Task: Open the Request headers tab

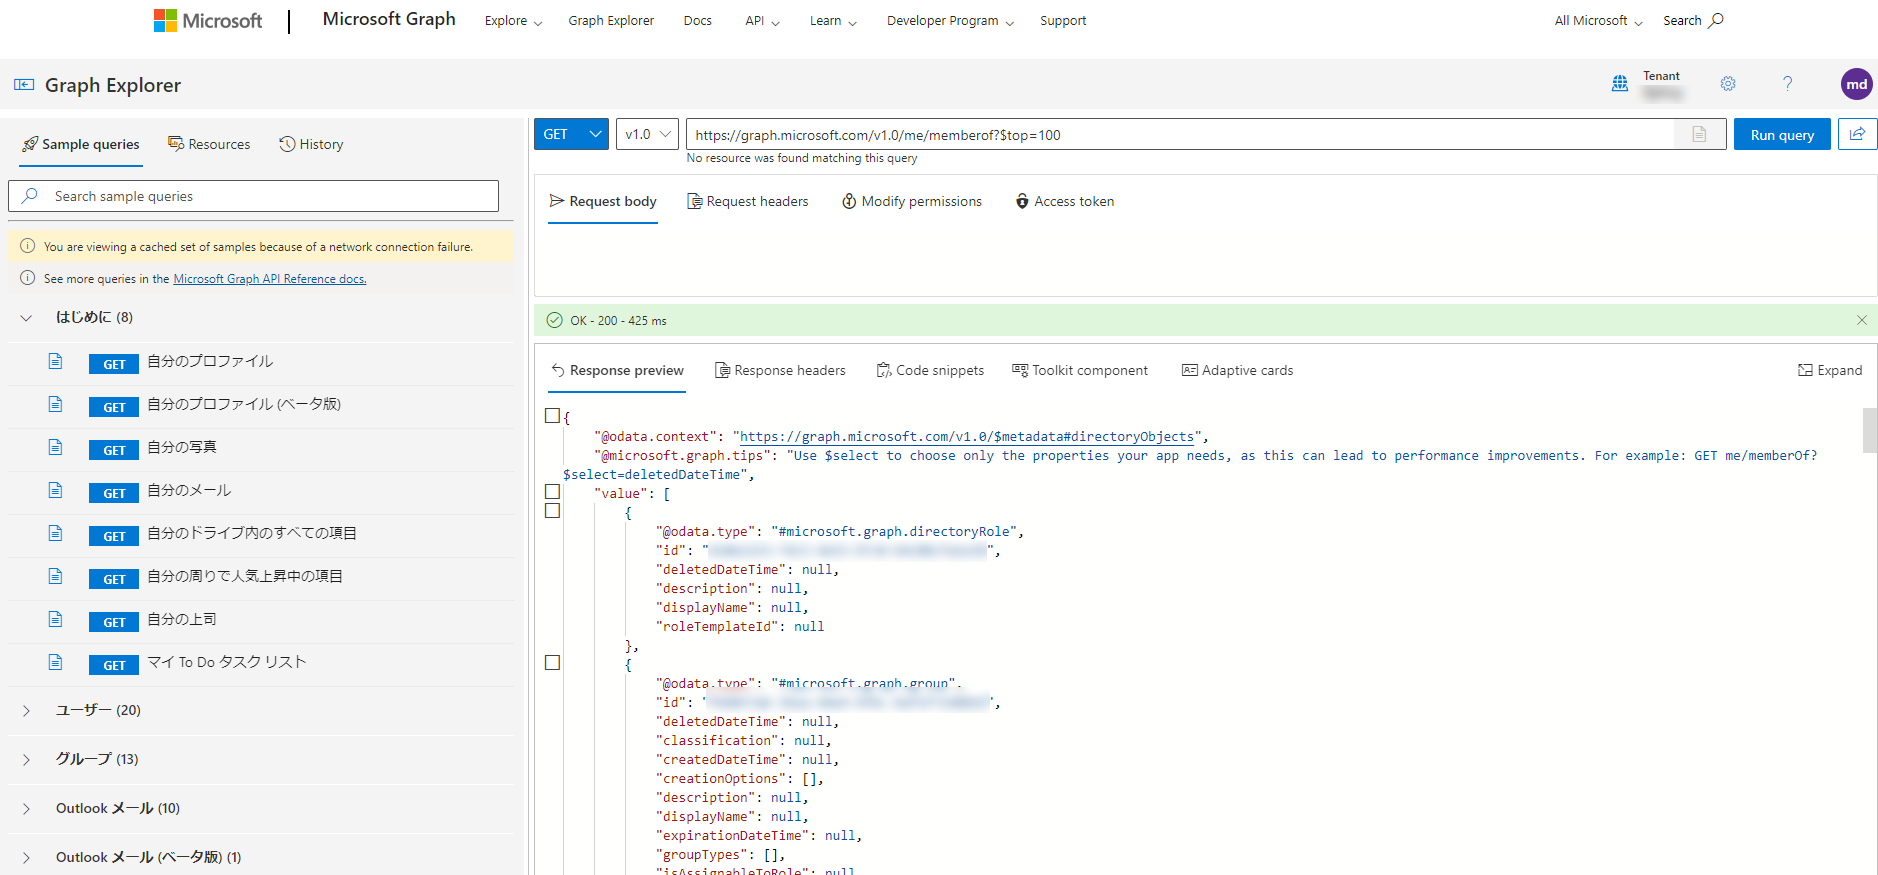Action: [747, 201]
